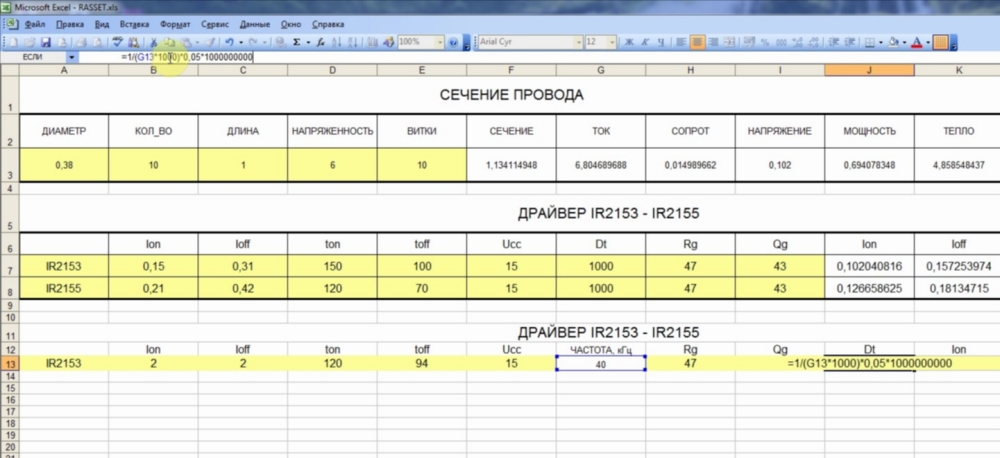Click the AutoSum sigma icon
This screenshot has width=1000, height=458.
click(x=297, y=42)
